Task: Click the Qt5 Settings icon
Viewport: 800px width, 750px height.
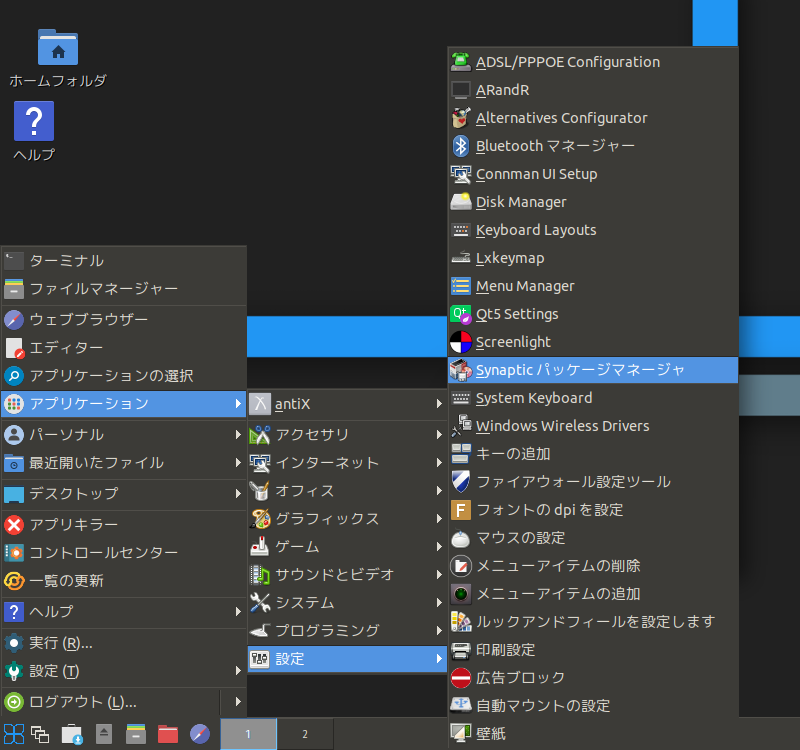Action: click(x=461, y=314)
